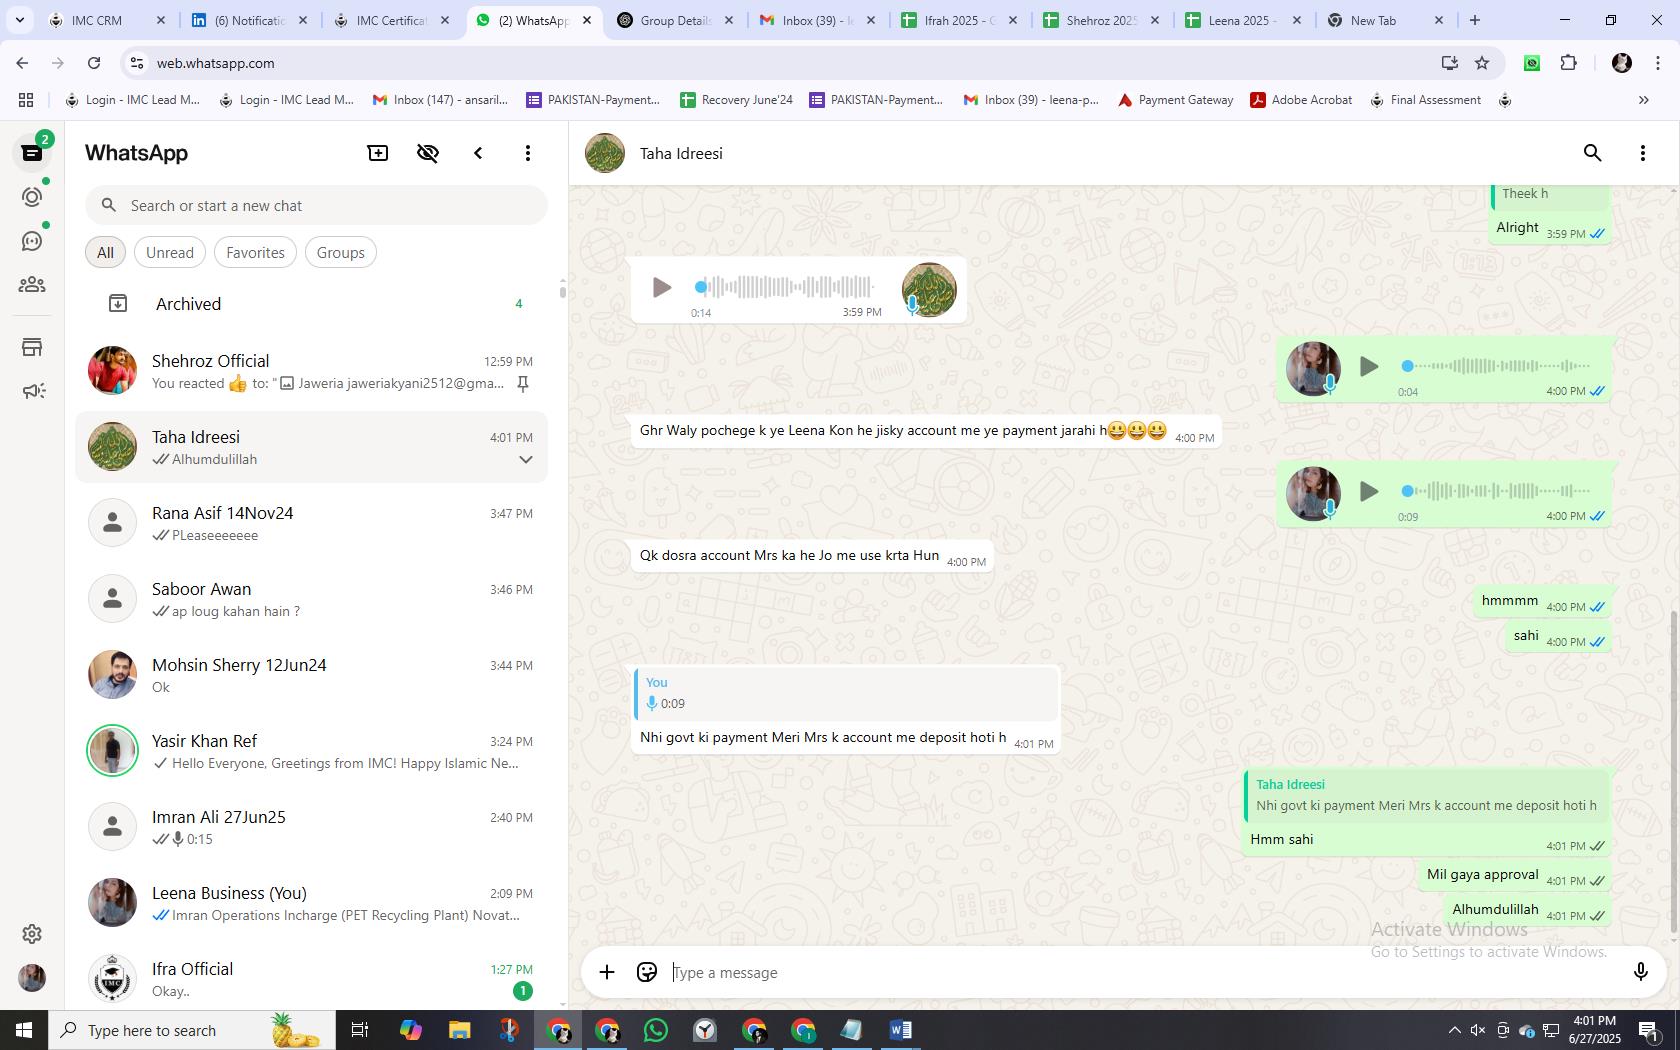Open the Final Assessment bookmark
Image resolution: width=1680 pixels, height=1050 pixels.
click(x=1425, y=100)
